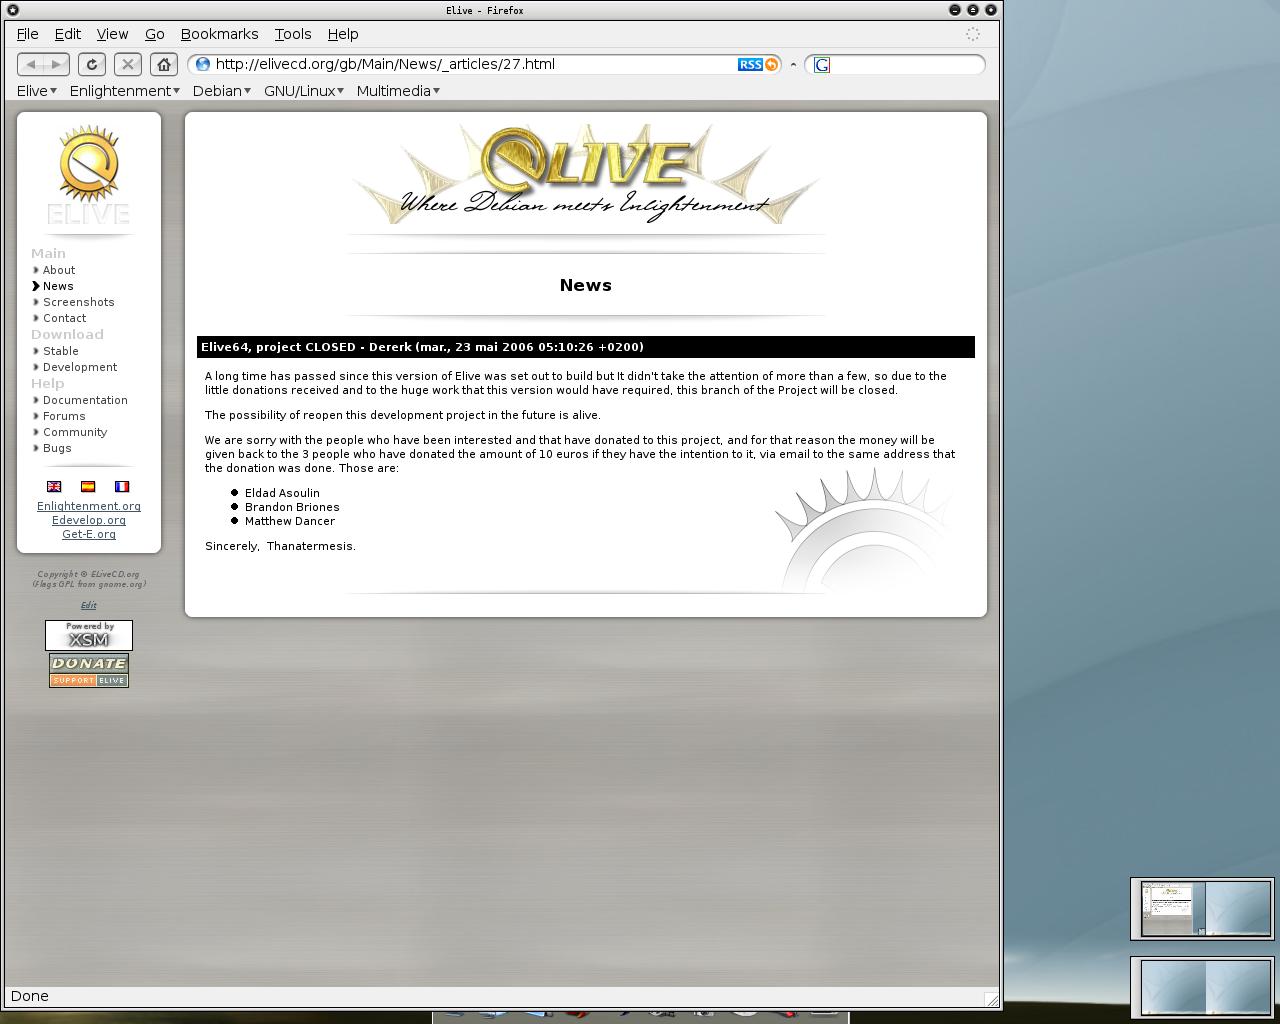The image size is (1280, 1024).
Task: Open the View menu
Action: 112,34
